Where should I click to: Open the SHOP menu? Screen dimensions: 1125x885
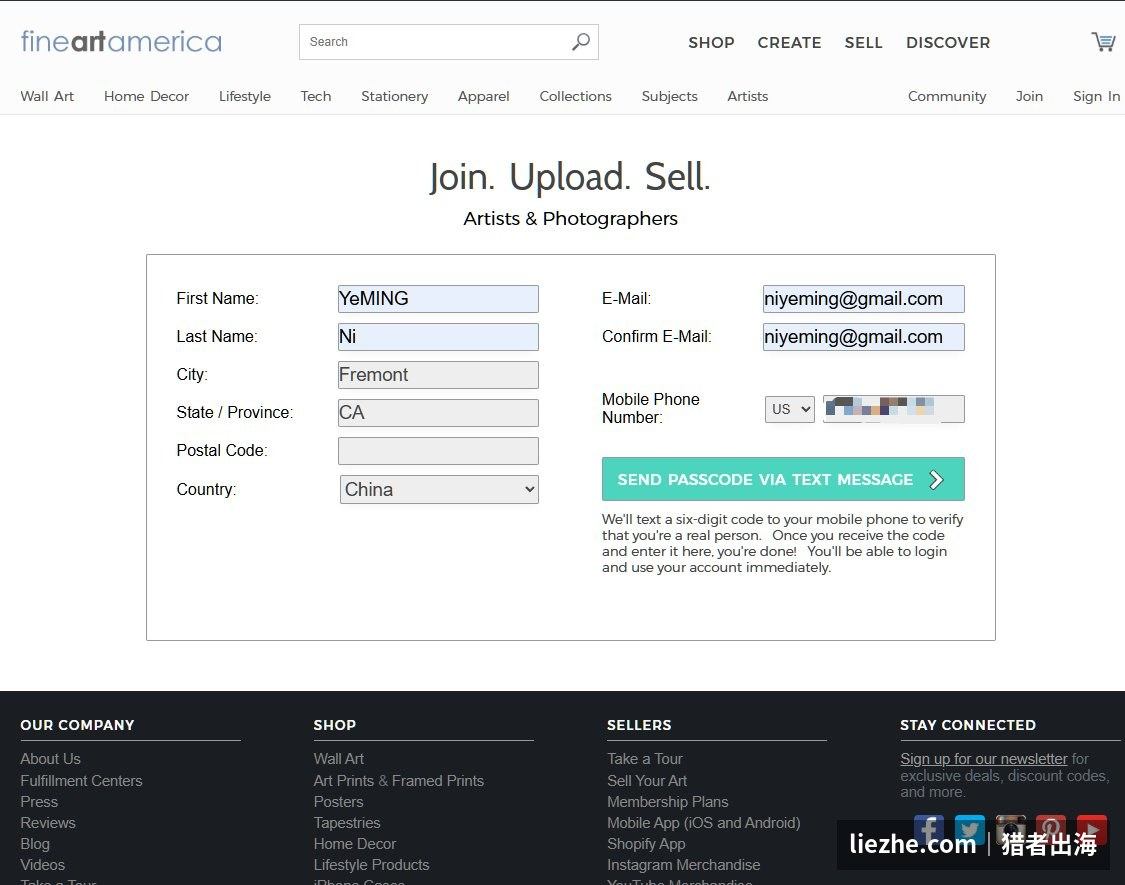tap(711, 42)
